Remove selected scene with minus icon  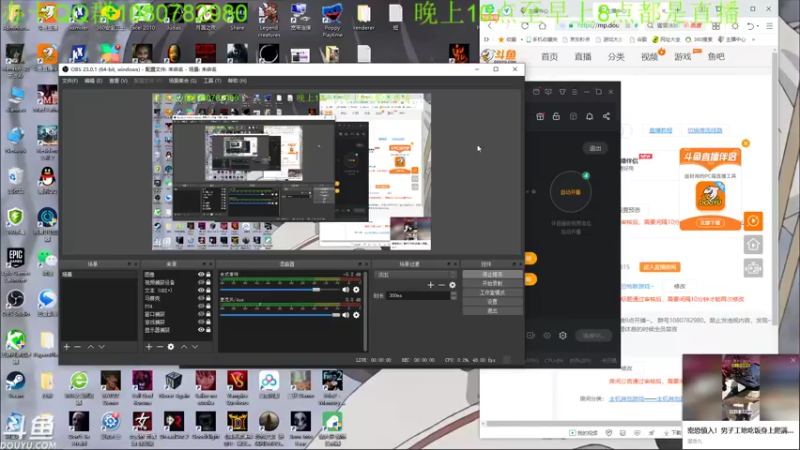pyautogui.click(x=78, y=346)
